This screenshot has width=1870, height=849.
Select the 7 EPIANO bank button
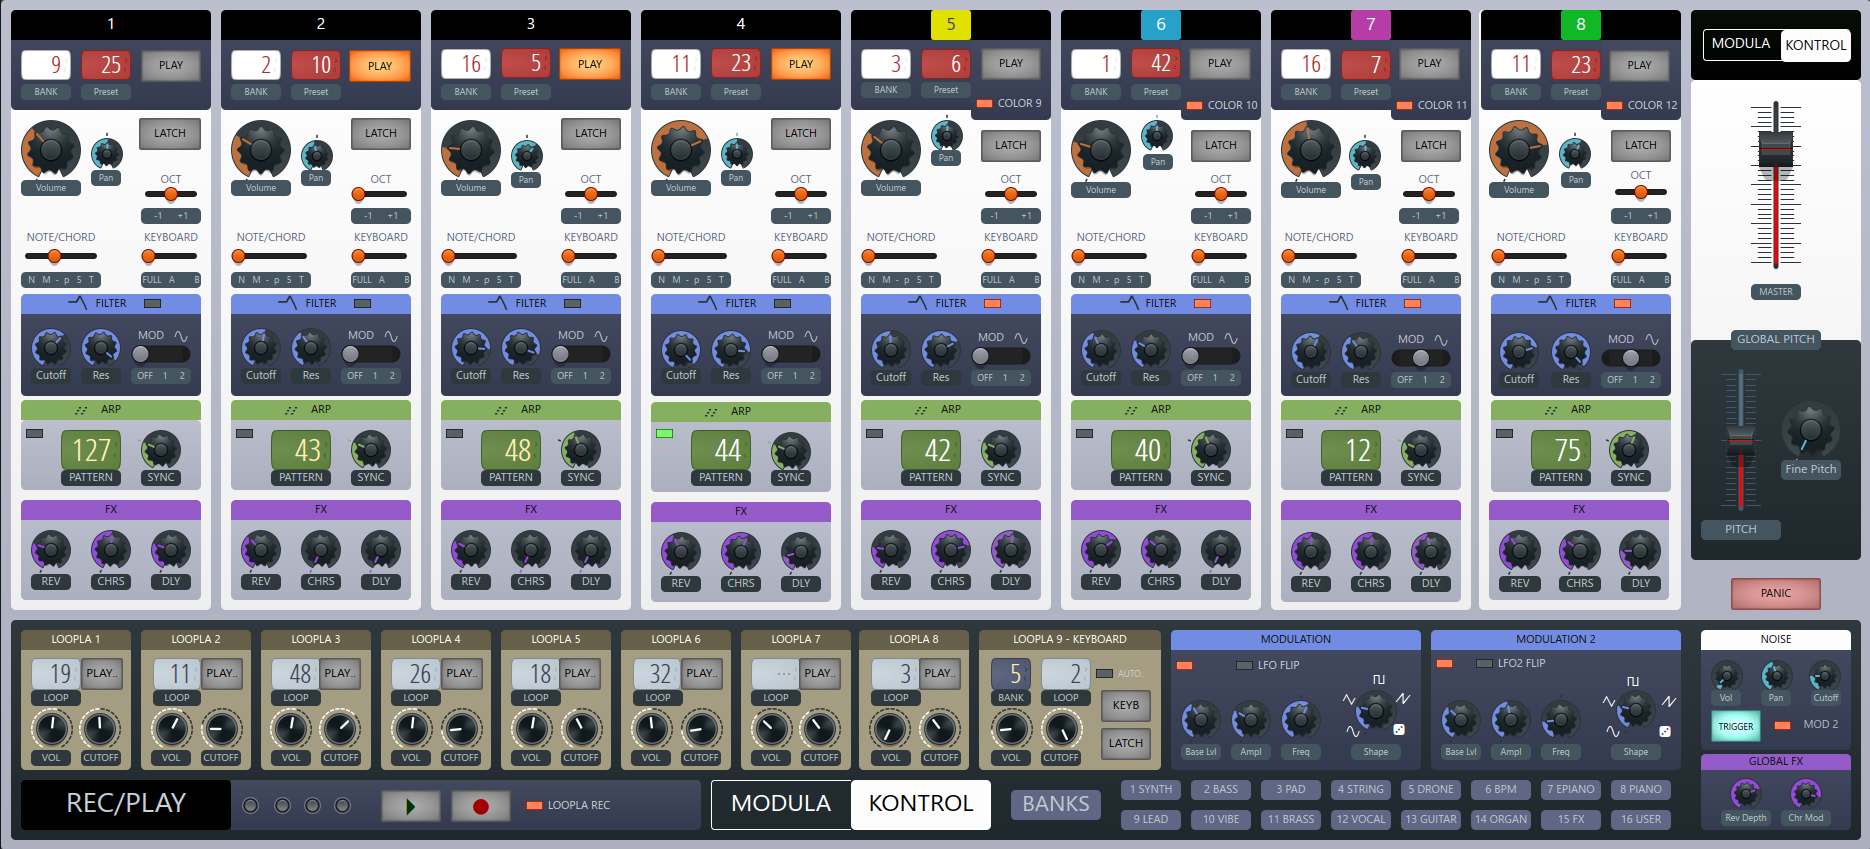(x=1571, y=789)
